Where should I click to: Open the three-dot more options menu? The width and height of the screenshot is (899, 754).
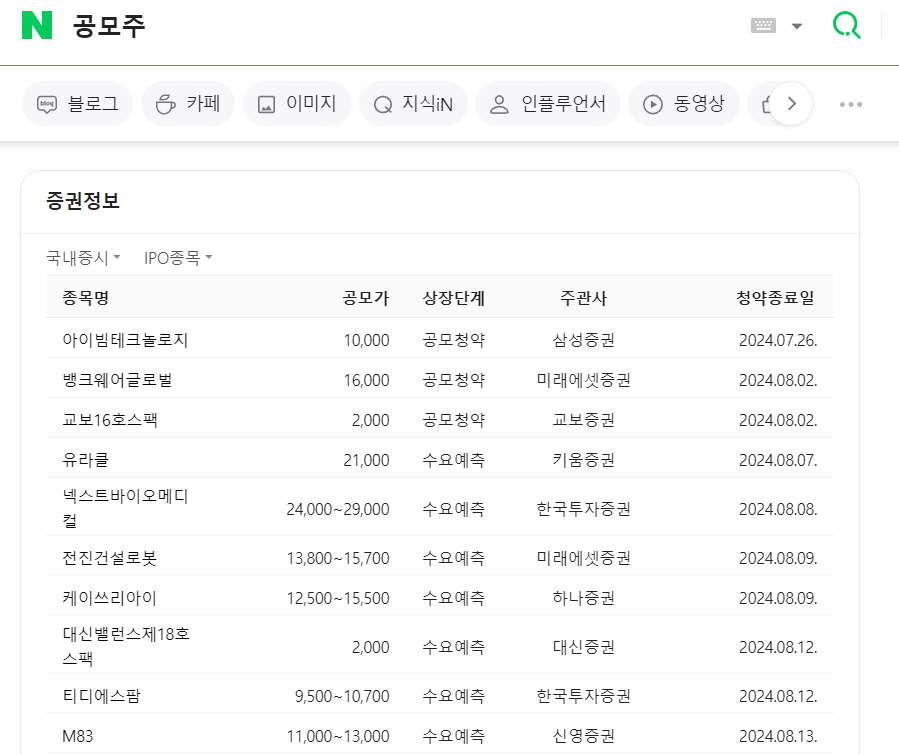point(851,104)
